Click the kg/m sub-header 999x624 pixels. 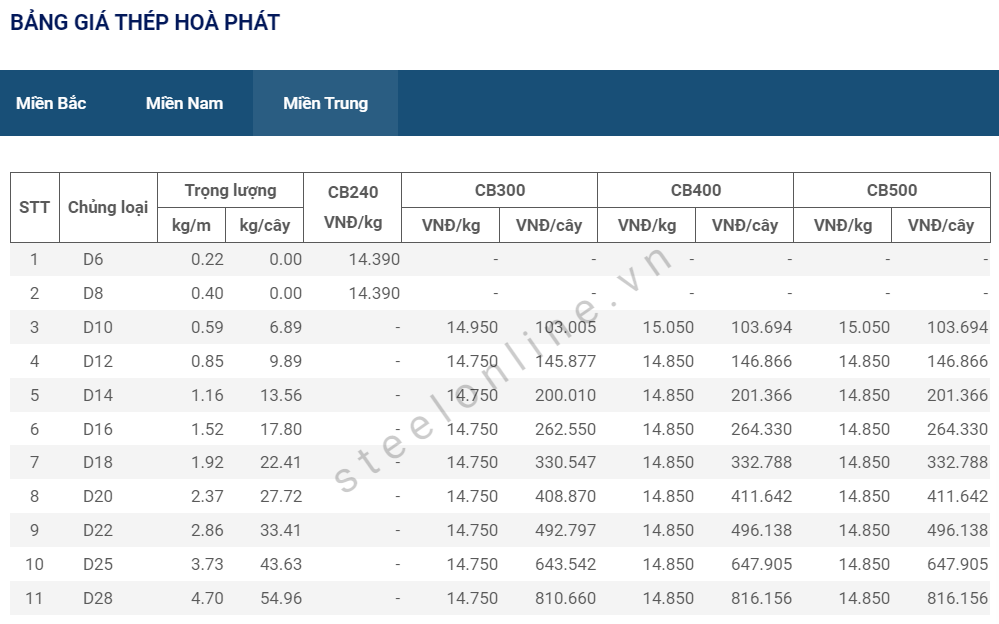tap(192, 225)
